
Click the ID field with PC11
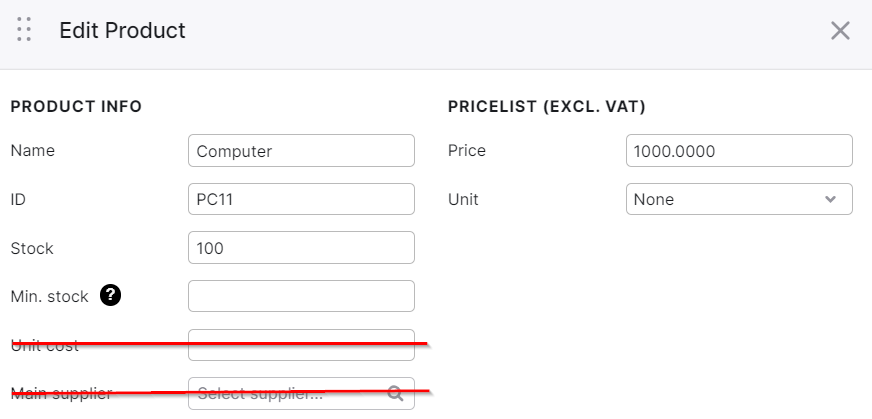pos(301,199)
